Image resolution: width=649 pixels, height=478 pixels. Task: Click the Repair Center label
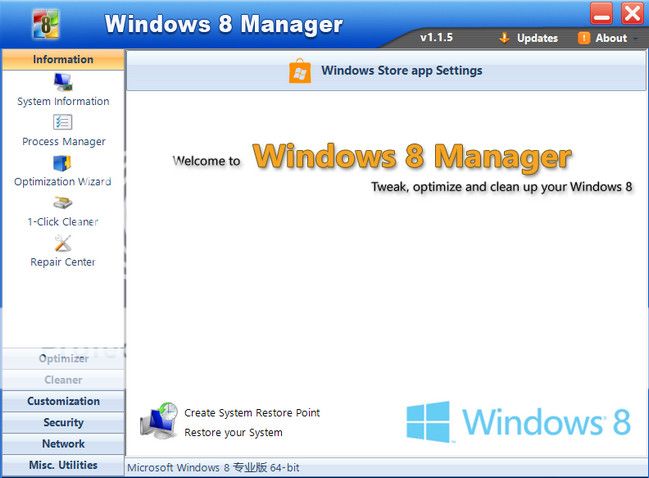(x=63, y=262)
